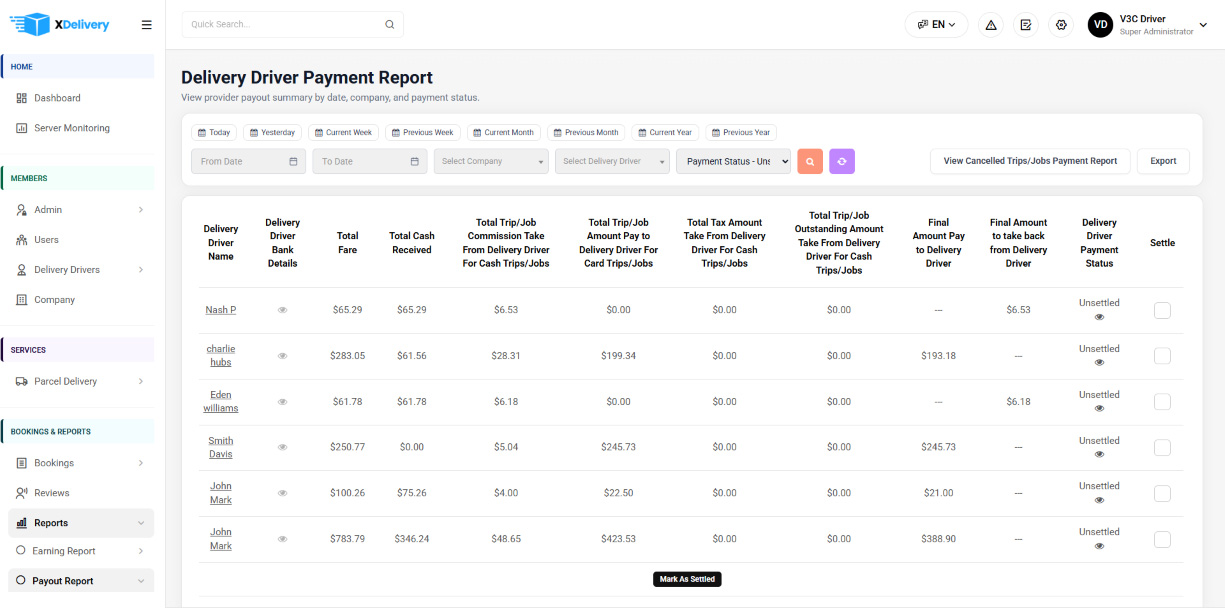The width and height of the screenshot is (1225, 608).
Task: Open V3C Driver profile dropdown arrow
Action: 1204,25
